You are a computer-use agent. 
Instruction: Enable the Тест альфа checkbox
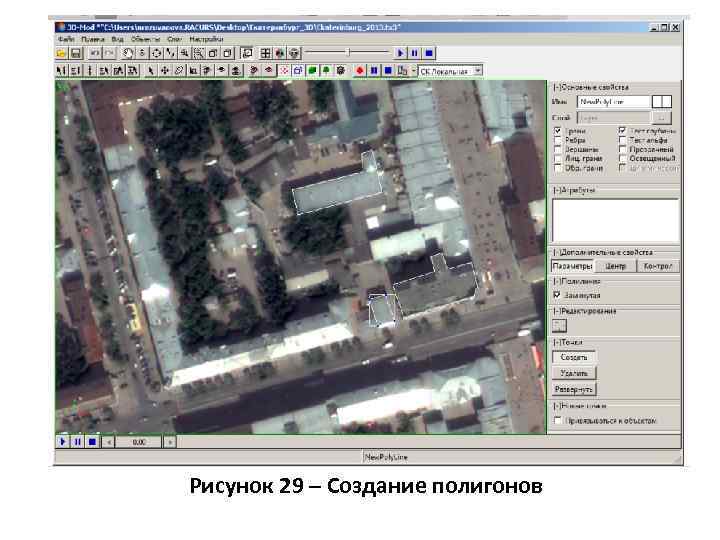[622, 140]
